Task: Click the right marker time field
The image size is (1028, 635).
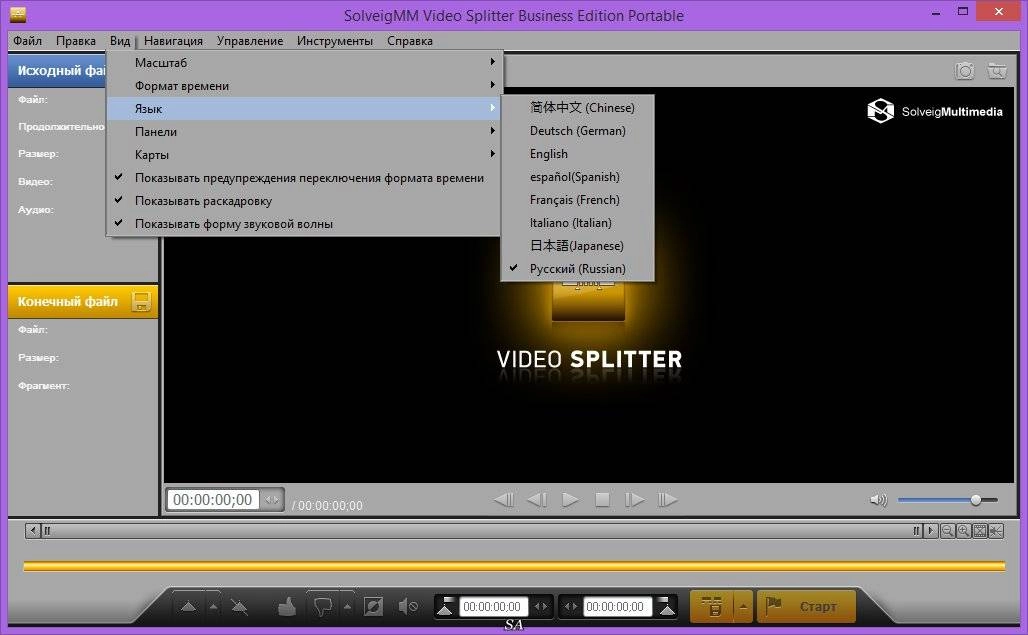Action: point(616,607)
